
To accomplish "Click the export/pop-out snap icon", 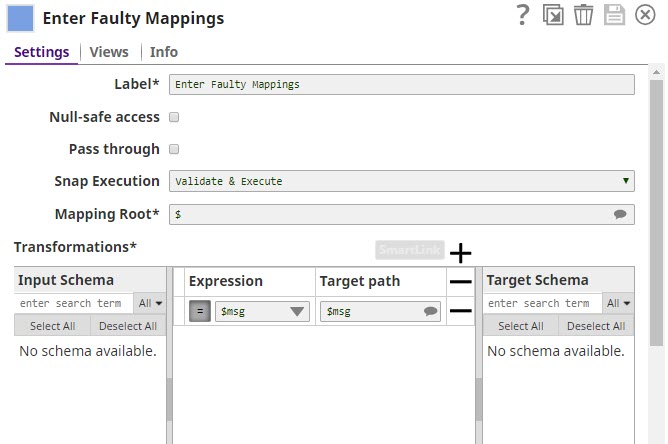I will (x=553, y=15).
